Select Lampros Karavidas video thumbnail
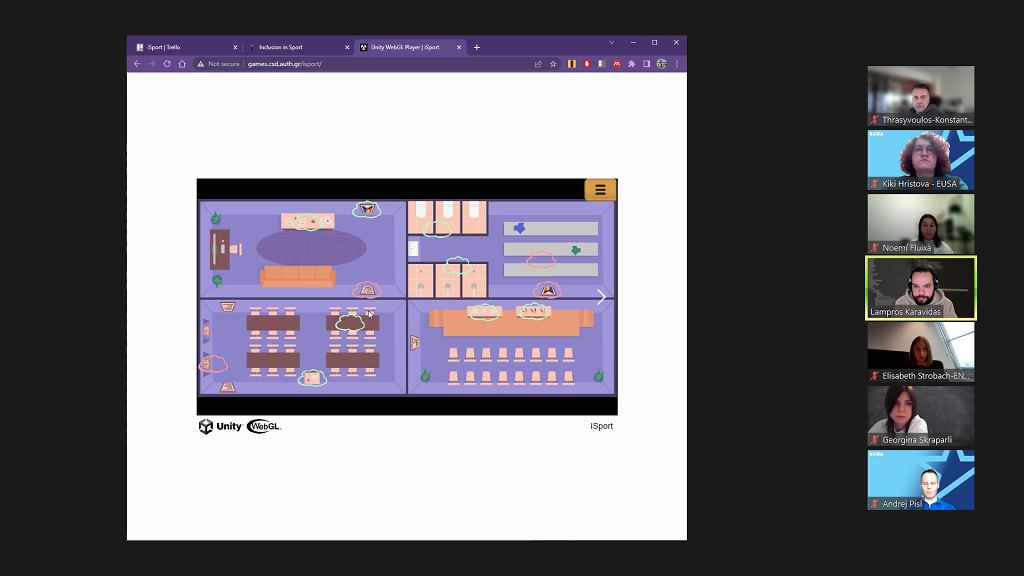This screenshot has width=1024, height=576. click(x=920, y=288)
